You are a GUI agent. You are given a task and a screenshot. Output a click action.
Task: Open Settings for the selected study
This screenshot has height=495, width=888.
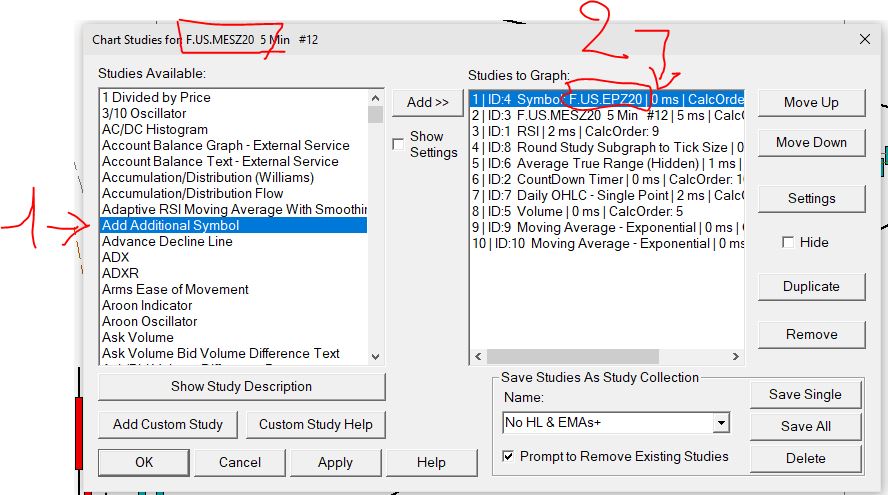coord(811,198)
